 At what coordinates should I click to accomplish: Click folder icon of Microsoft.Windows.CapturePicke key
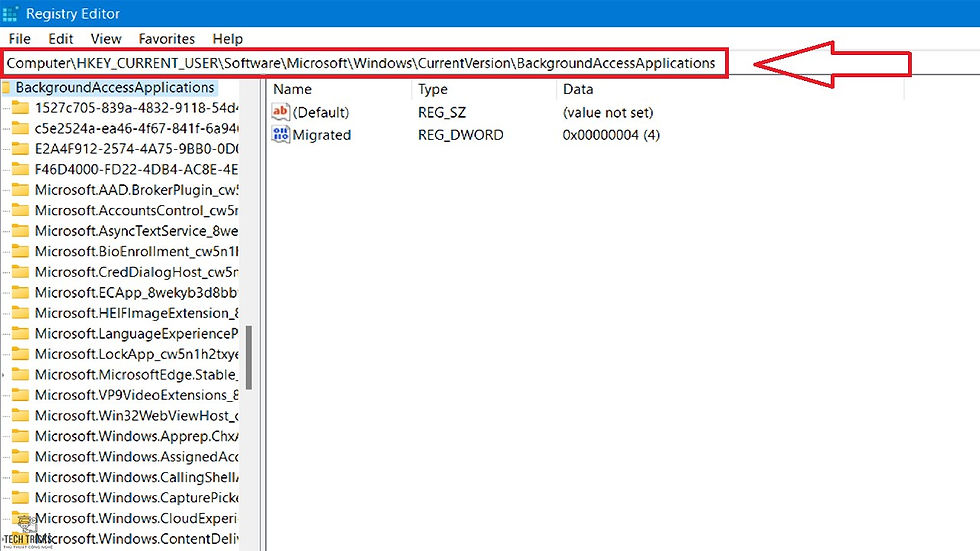[21, 498]
